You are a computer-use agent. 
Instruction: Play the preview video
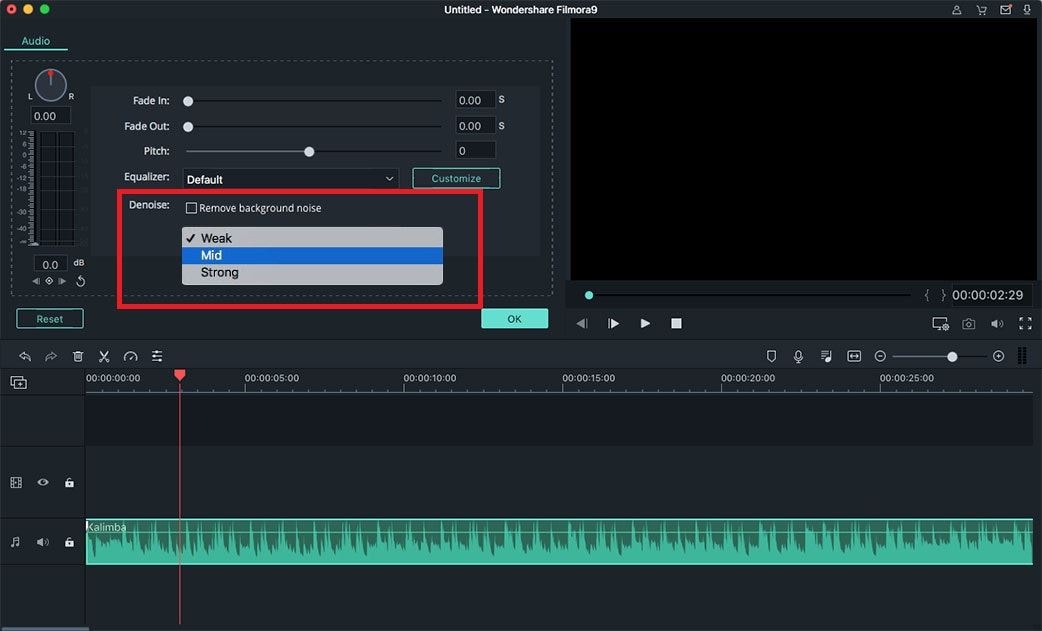[x=645, y=323]
